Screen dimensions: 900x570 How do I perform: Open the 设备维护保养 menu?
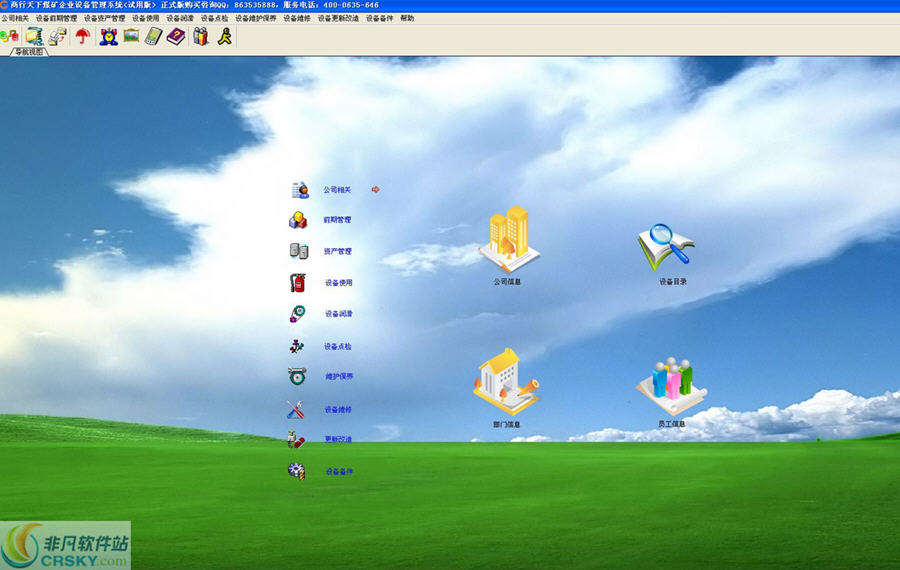(x=256, y=18)
